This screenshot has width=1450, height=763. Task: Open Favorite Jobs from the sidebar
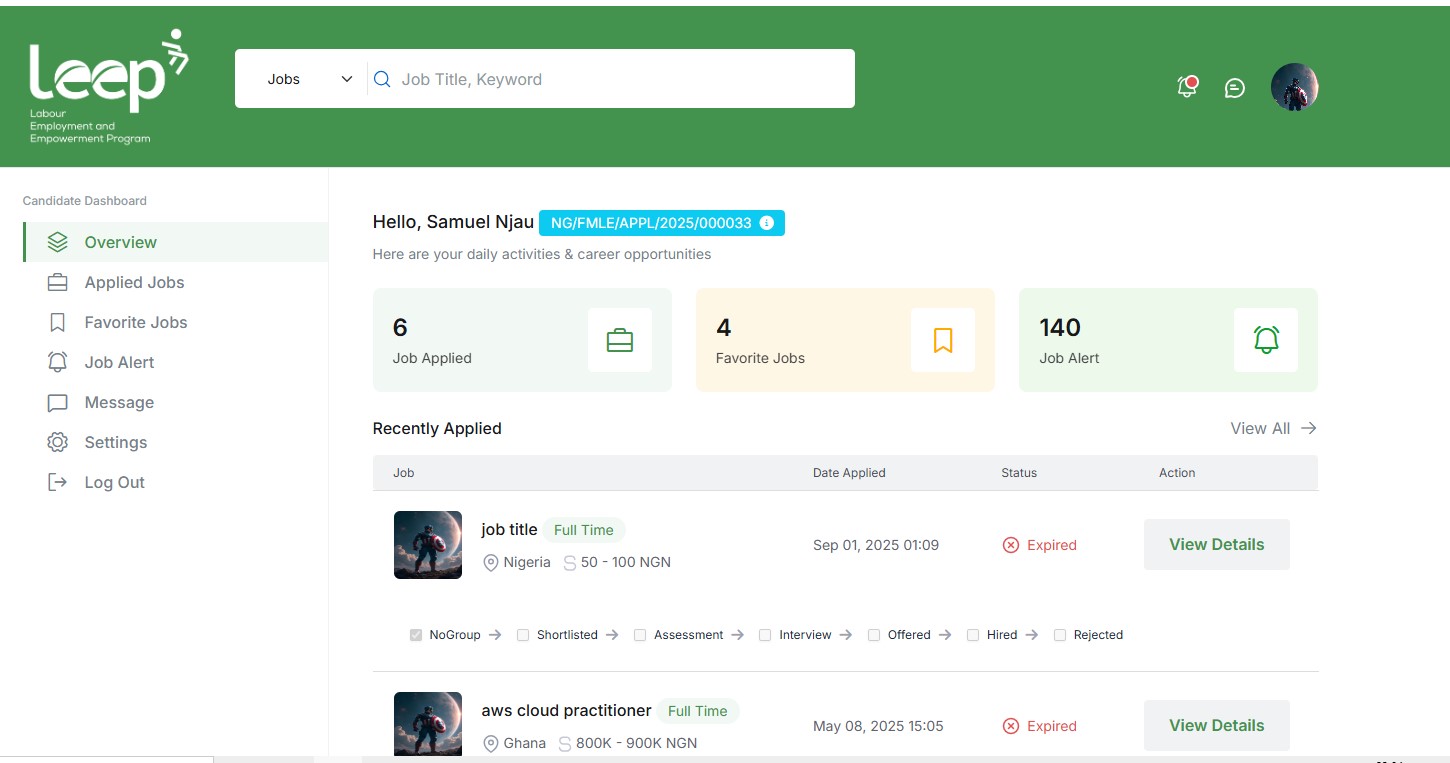pos(135,322)
